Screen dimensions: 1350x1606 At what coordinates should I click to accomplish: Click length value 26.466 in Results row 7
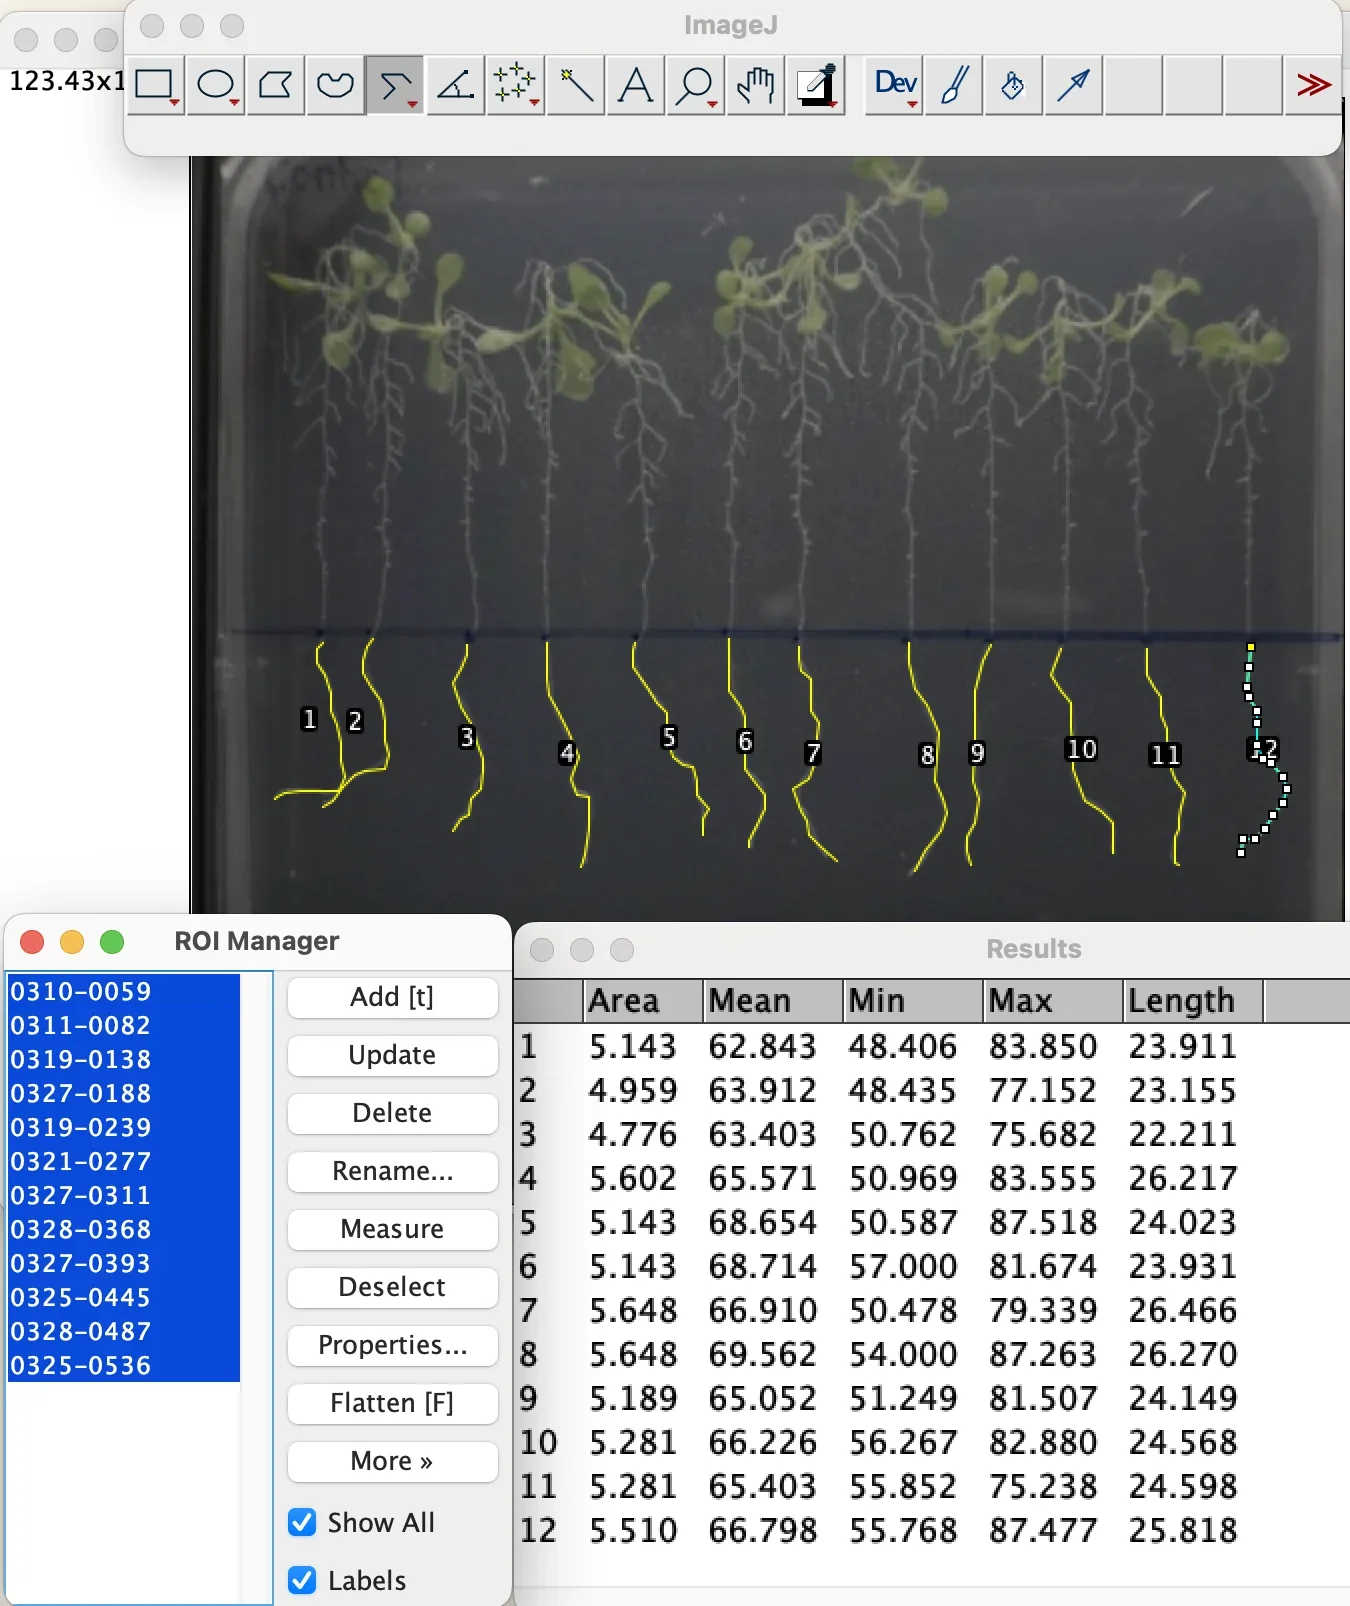point(1183,1310)
